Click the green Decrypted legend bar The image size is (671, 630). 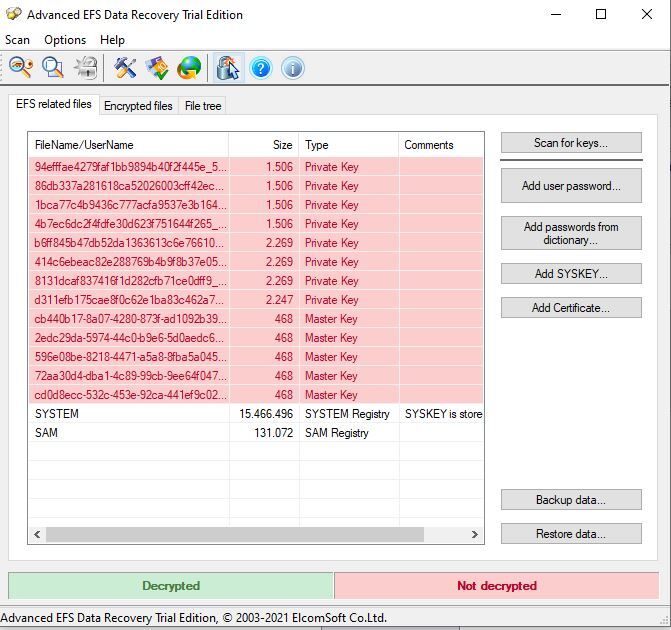pos(171,585)
